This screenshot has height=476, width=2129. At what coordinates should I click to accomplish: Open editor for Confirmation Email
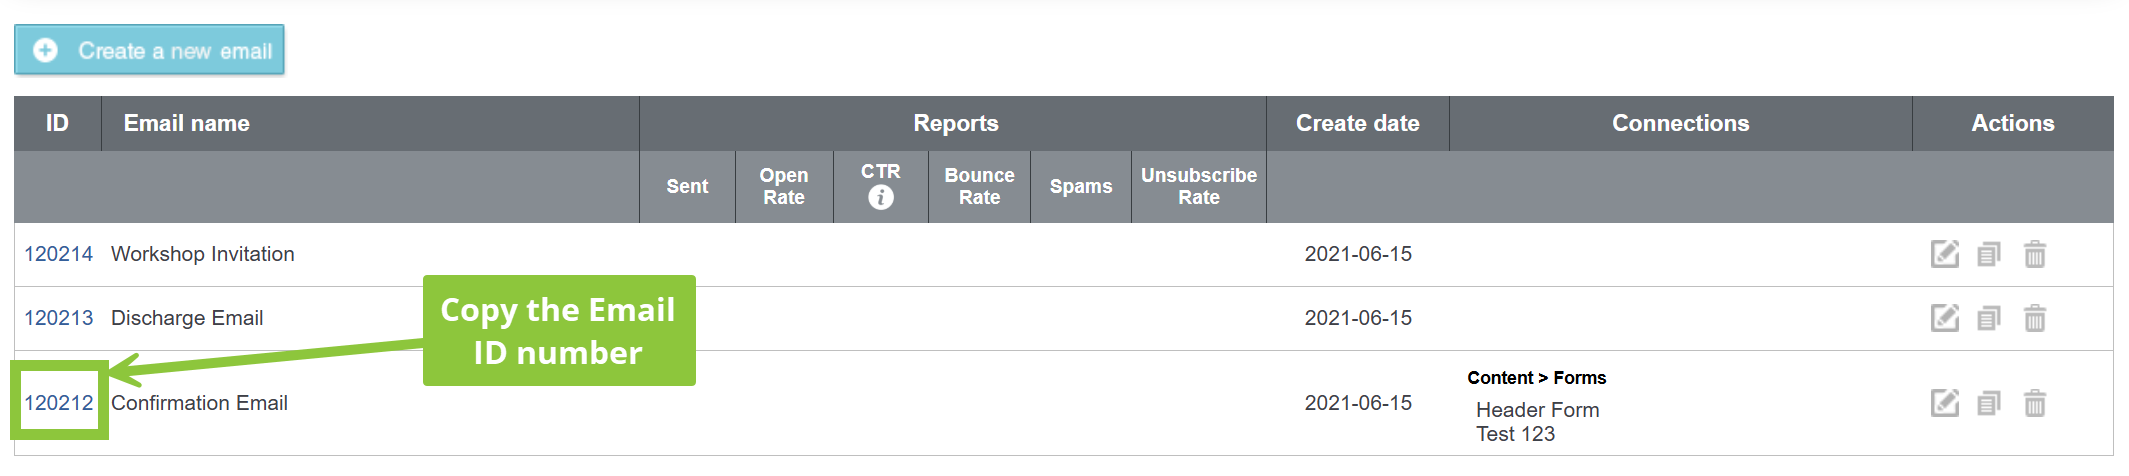(1944, 403)
